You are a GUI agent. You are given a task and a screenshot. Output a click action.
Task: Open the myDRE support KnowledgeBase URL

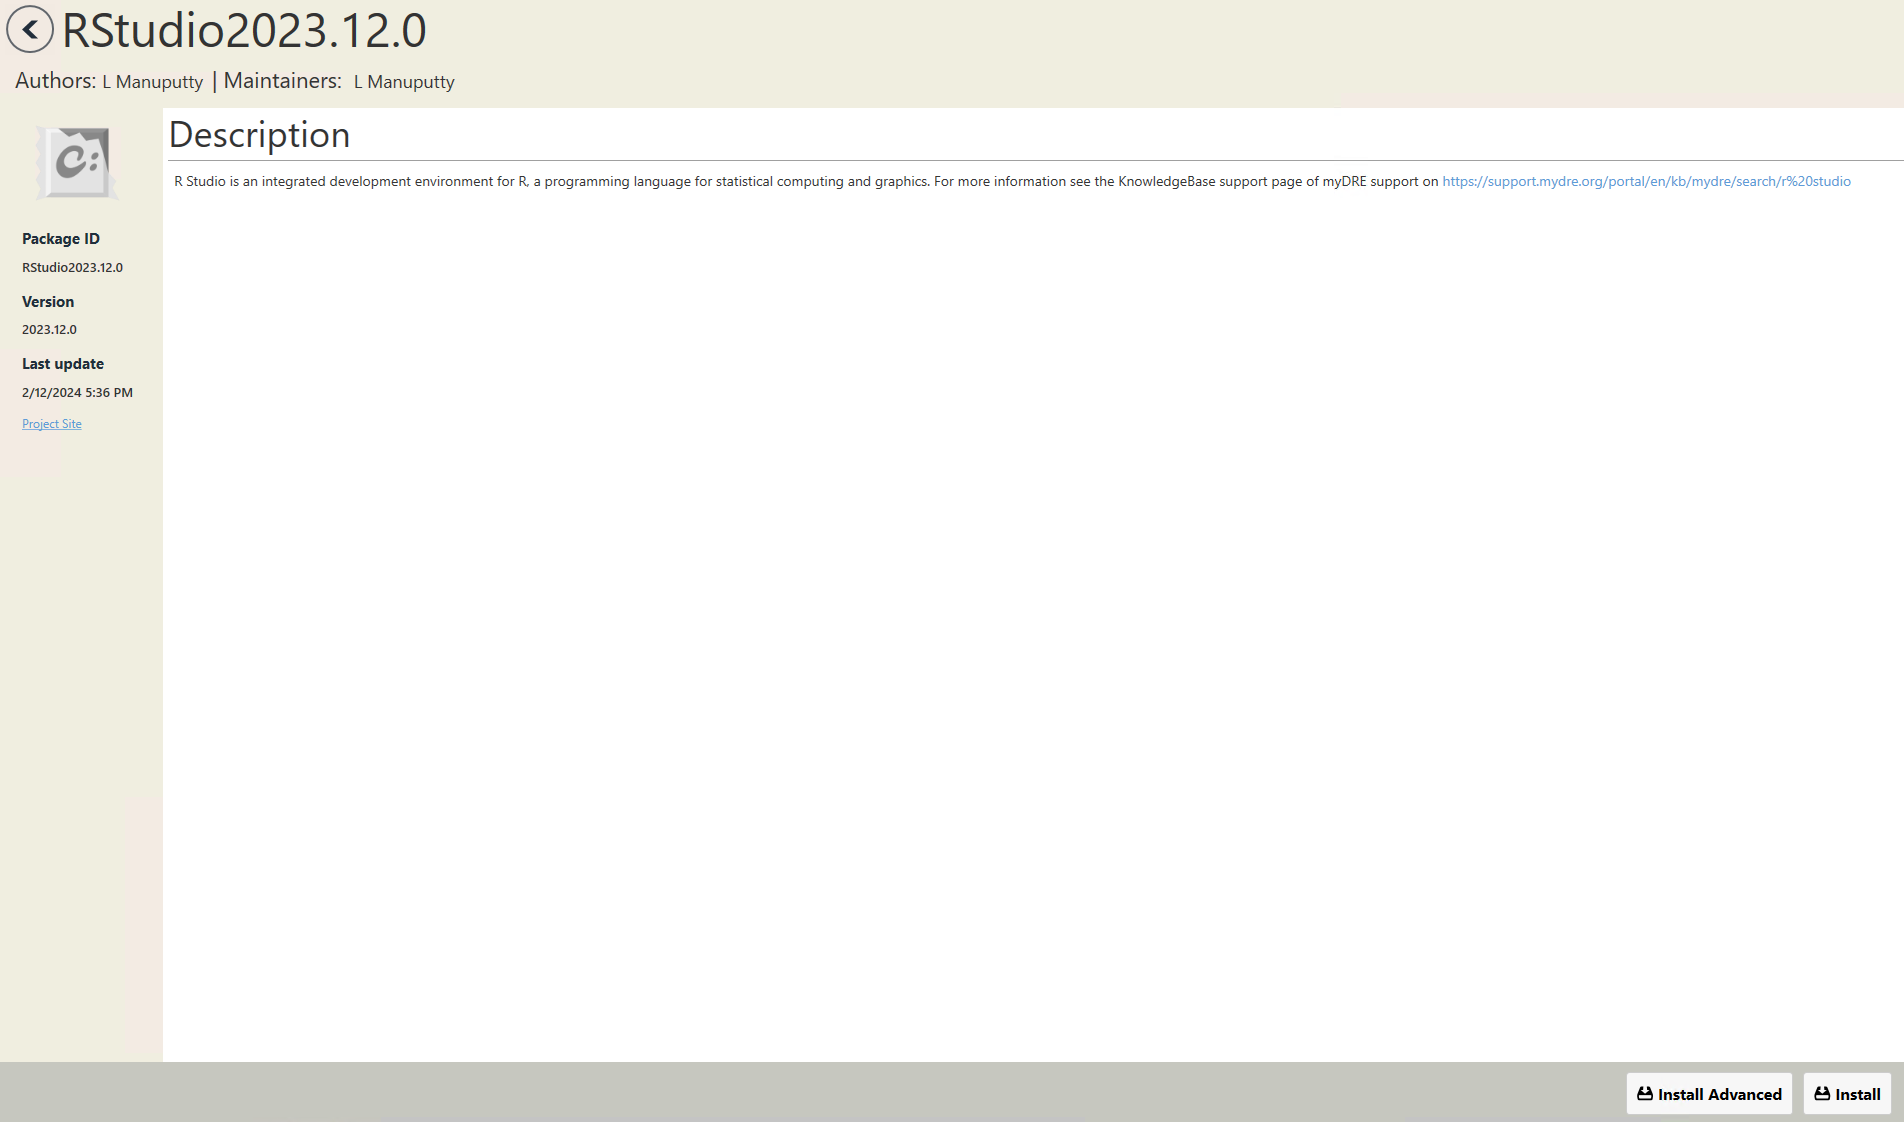click(1646, 181)
